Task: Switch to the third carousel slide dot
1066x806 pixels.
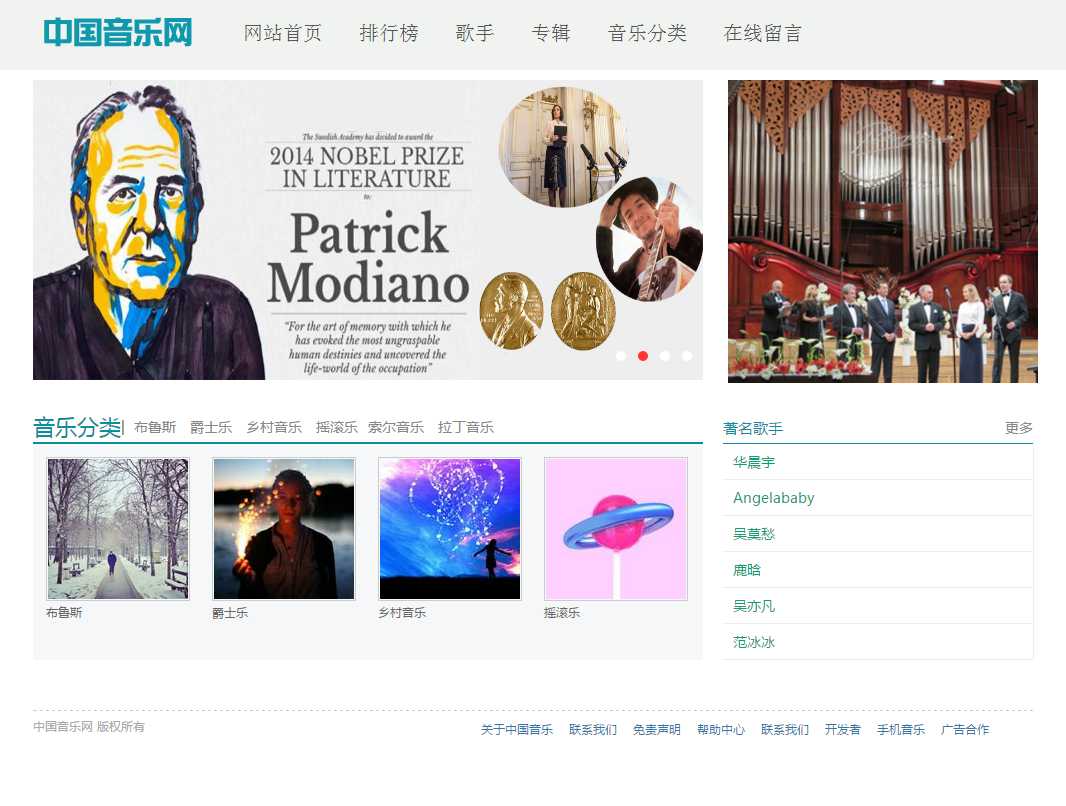Action: [665, 356]
